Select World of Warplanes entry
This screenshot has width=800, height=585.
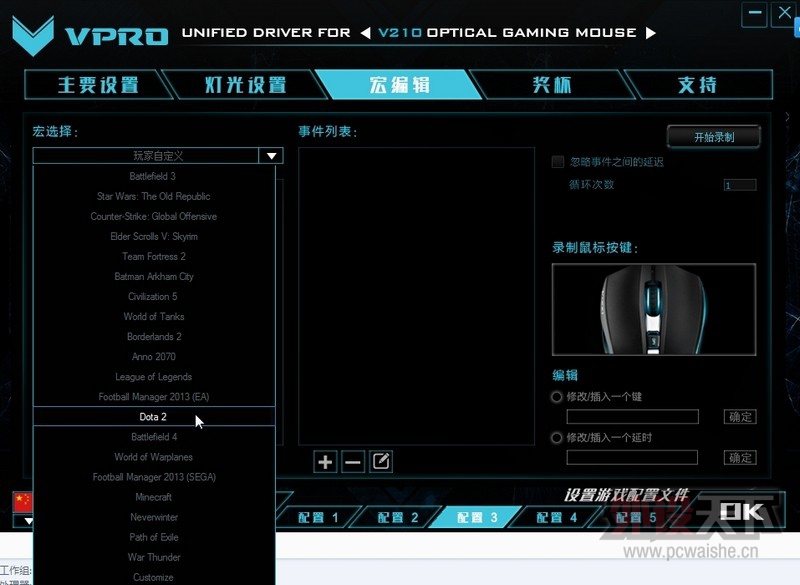[153, 457]
